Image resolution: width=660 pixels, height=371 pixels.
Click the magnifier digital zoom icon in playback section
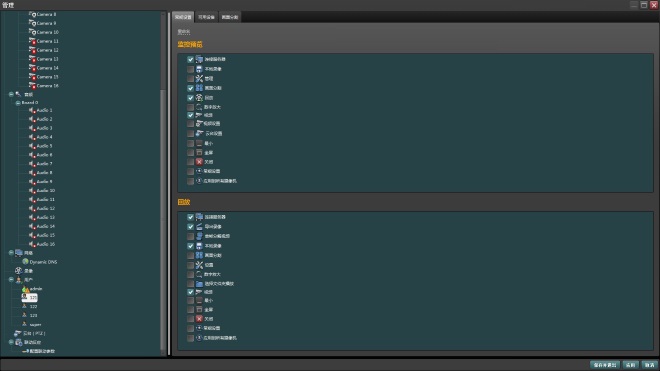(x=199, y=274)
